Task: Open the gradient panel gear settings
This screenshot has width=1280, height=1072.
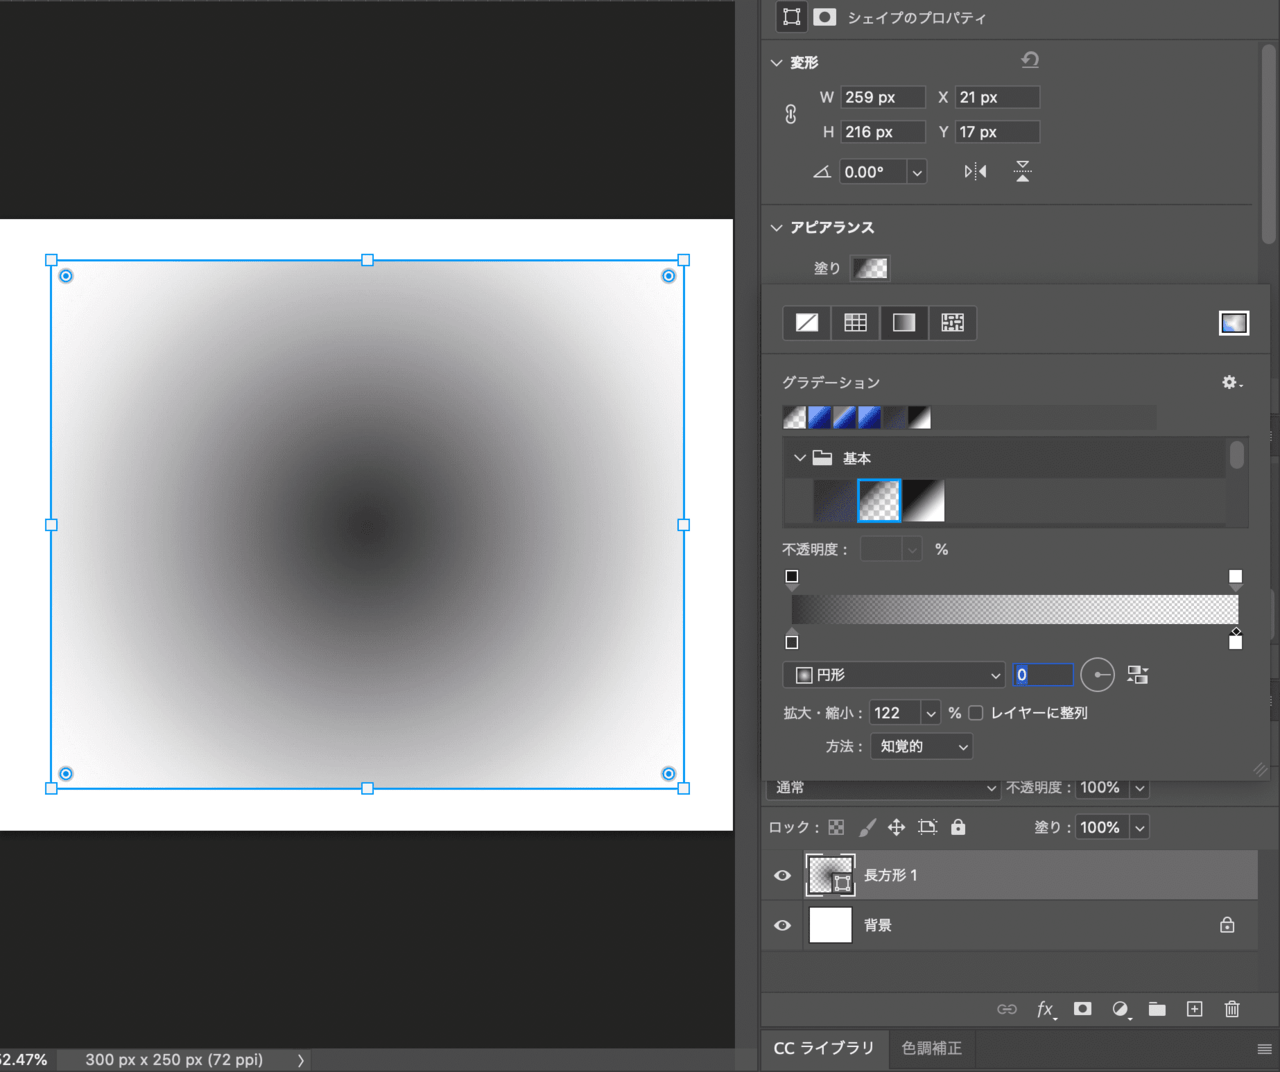Action: tap(1231, 382)
